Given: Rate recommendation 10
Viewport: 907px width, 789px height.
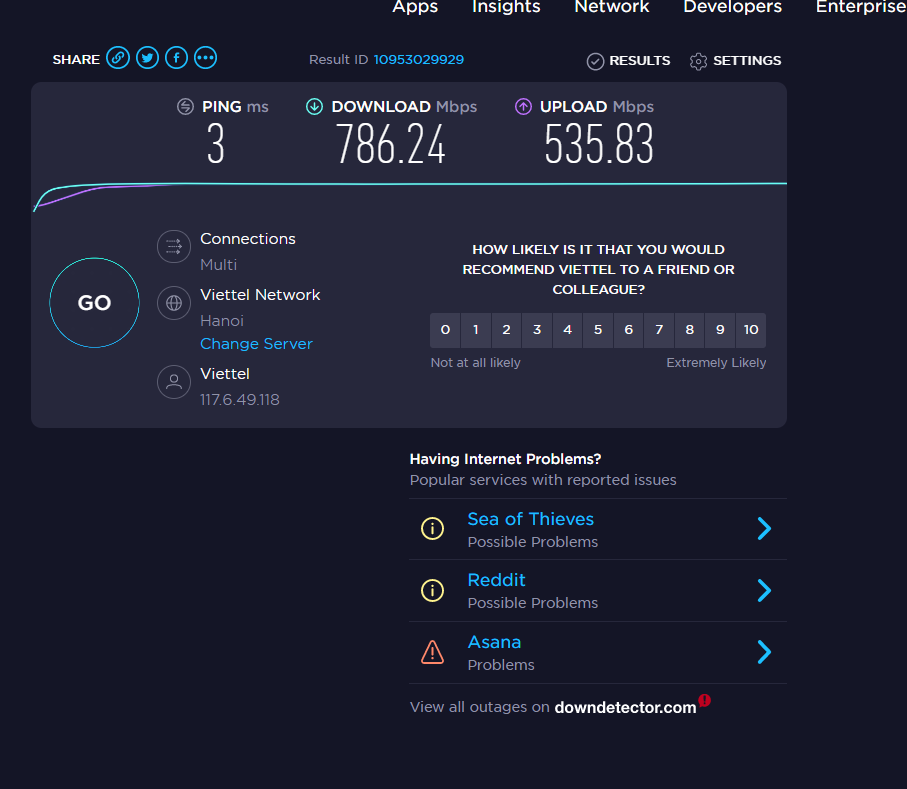Looking at the screenshot, I should pos(751,330).
